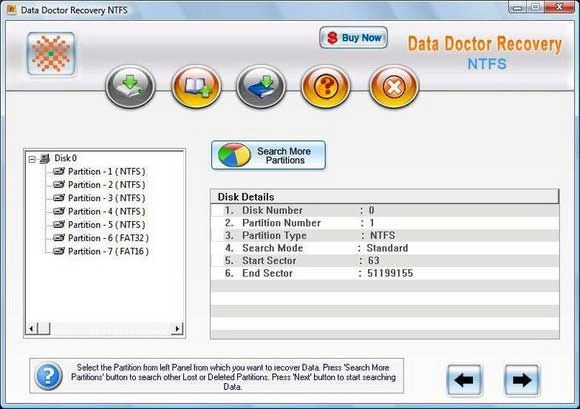Screen dimensions: 580x409
Task: Click the Partition Type NTFS row
Action: pos(385,236)
